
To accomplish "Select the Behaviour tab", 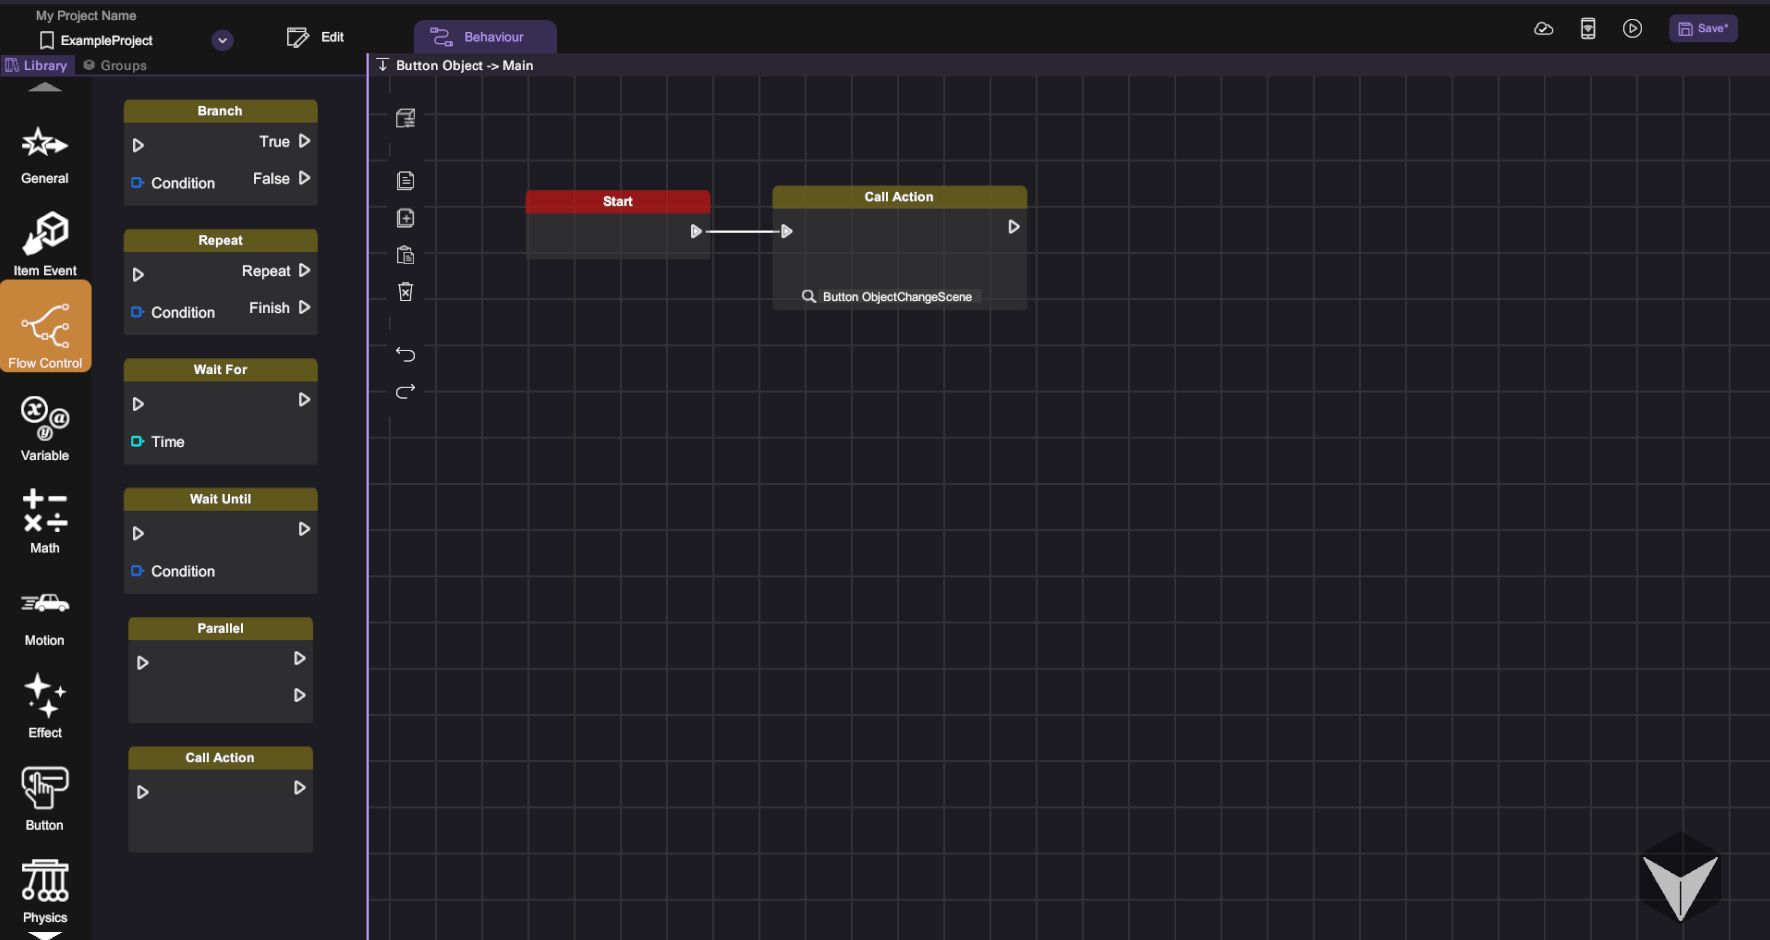I will [x=485, y=37].
